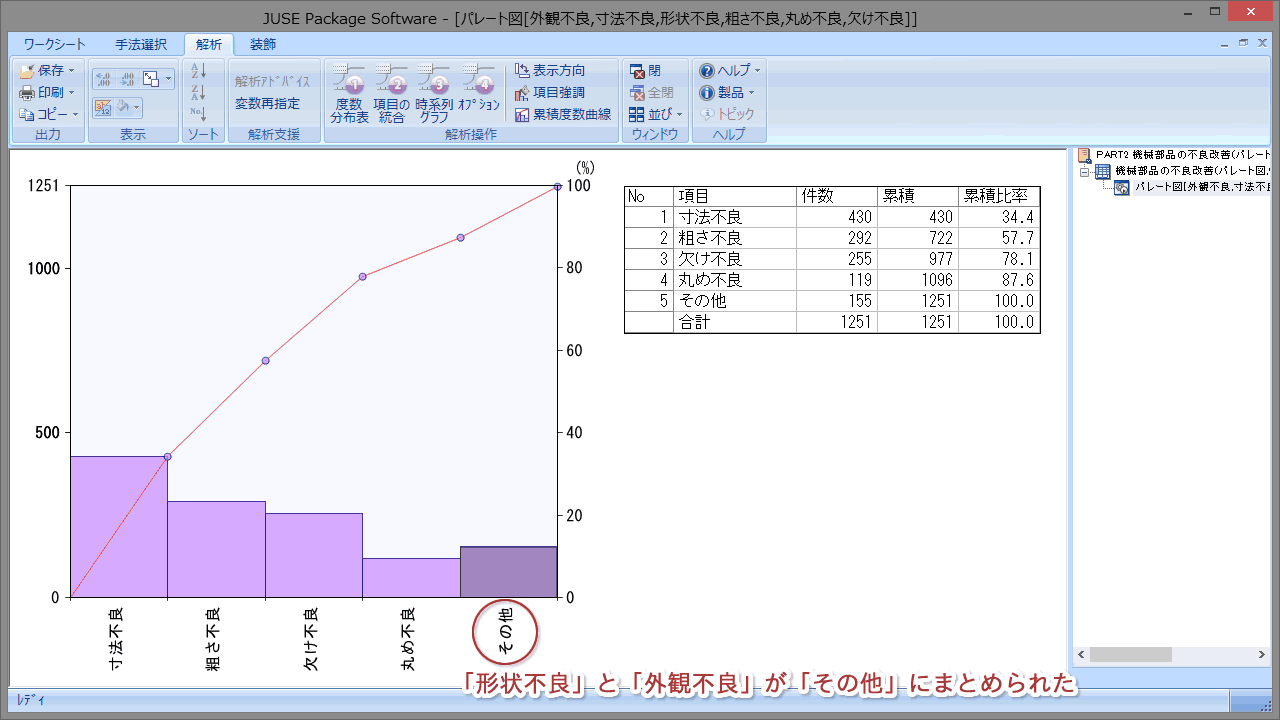Viewport: 1280px width, 720px height.
Task: Click the worksheet table icon in the tree
Action: pos(1102,172)
